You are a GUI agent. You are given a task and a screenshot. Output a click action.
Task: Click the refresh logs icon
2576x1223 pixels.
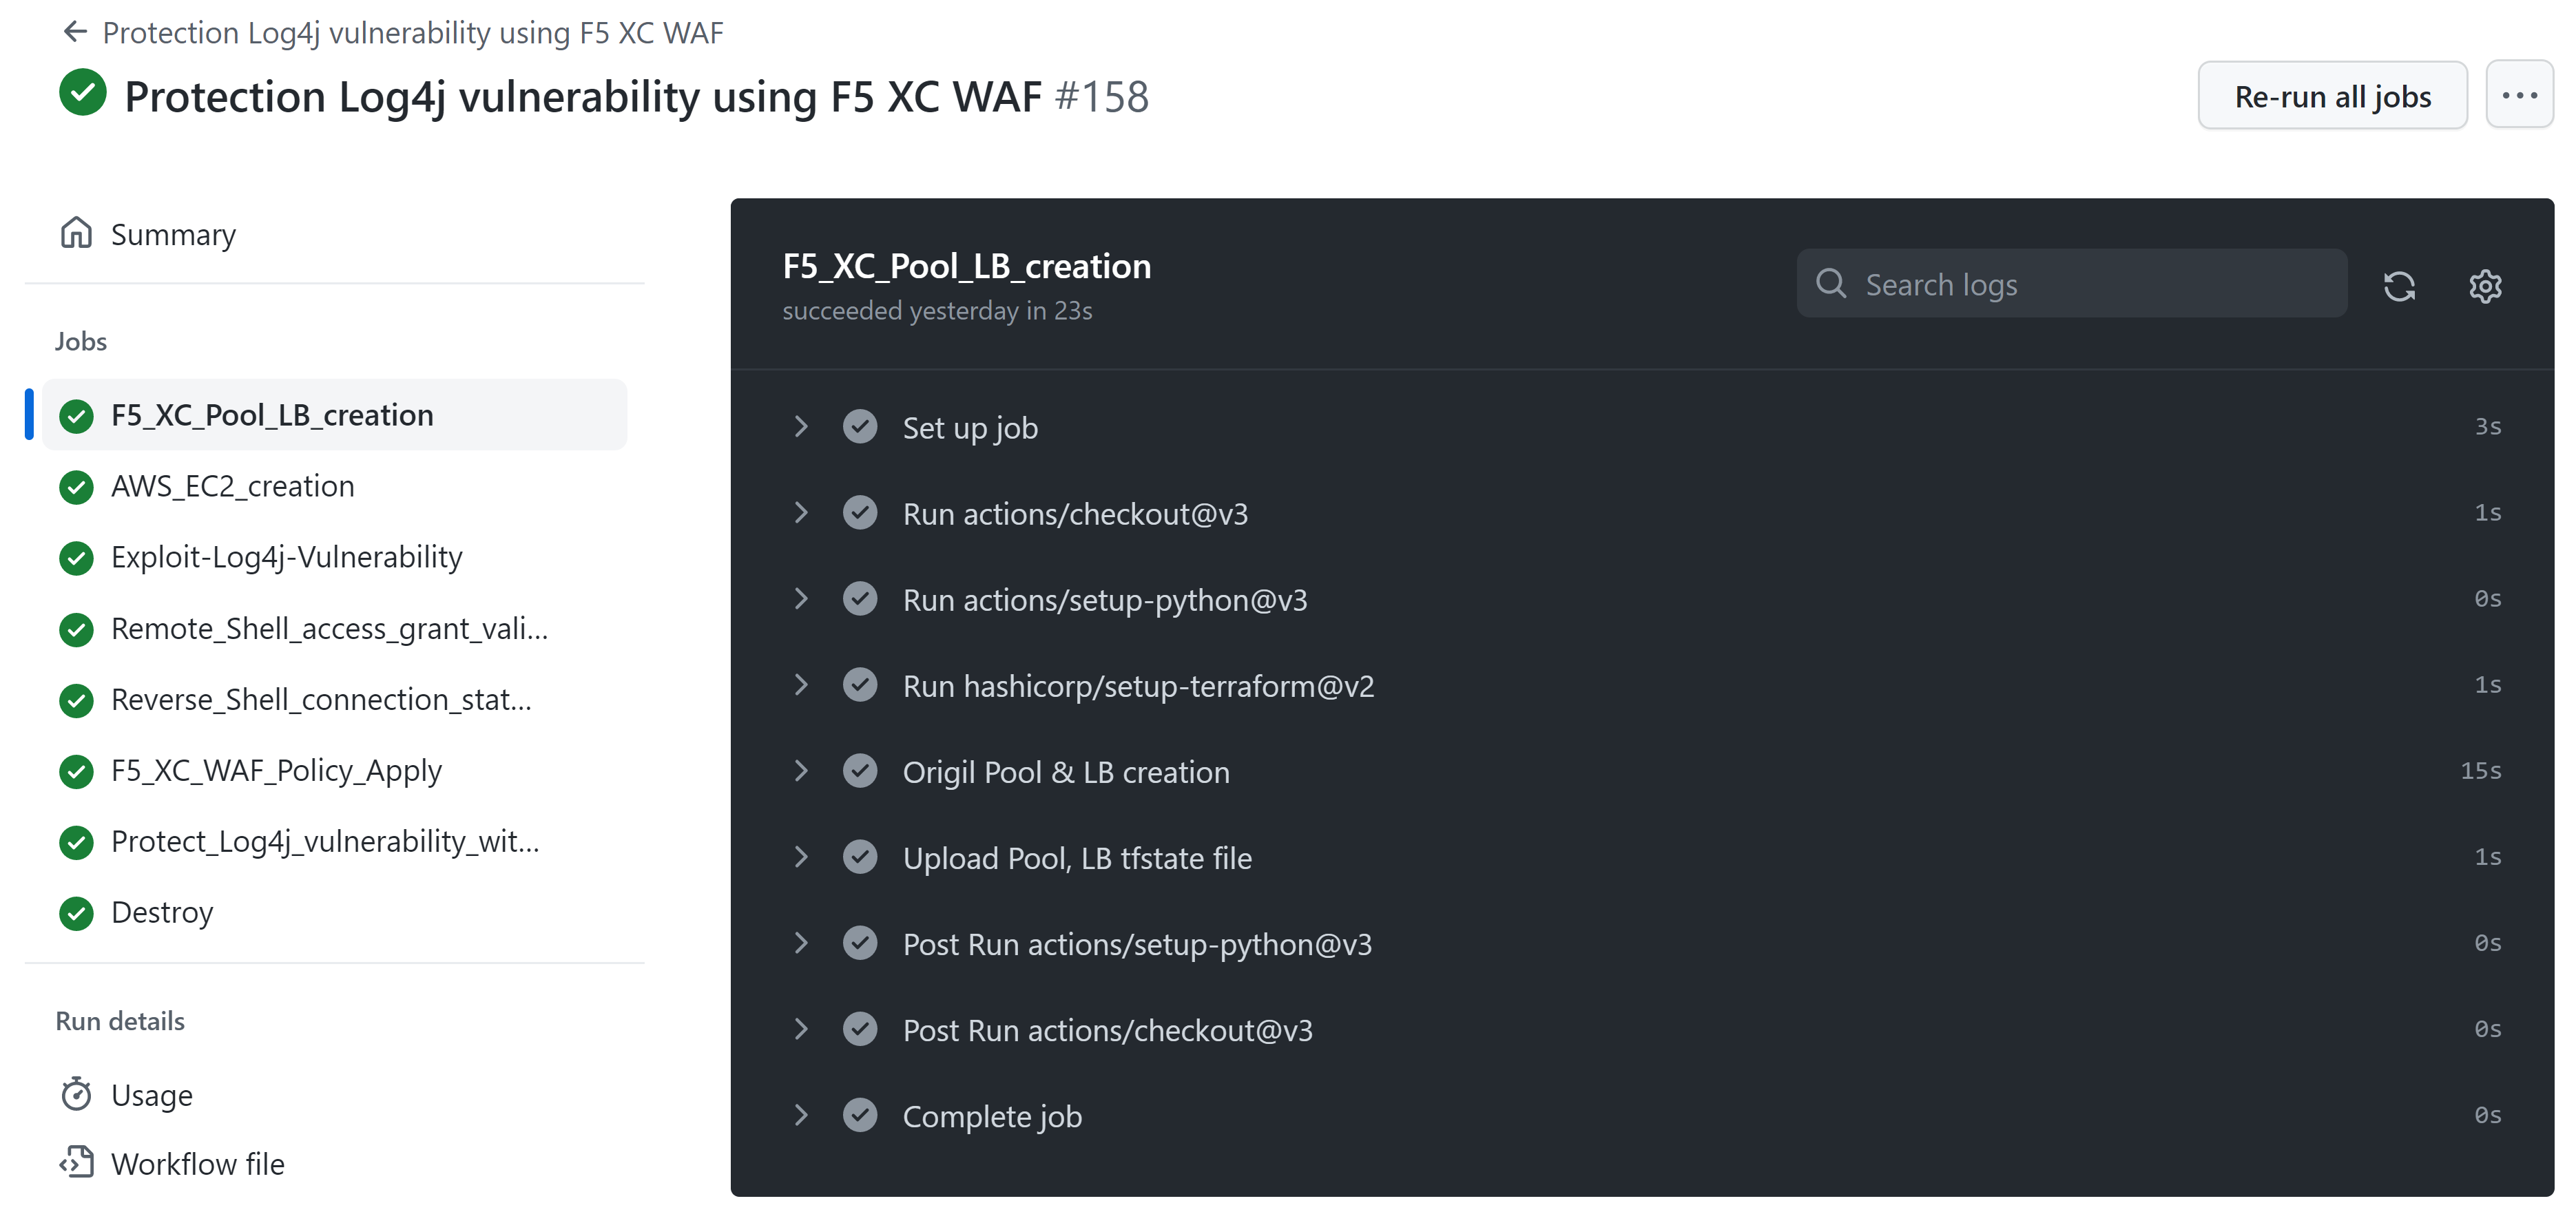pyautogui.click(x=2400, y=287)
